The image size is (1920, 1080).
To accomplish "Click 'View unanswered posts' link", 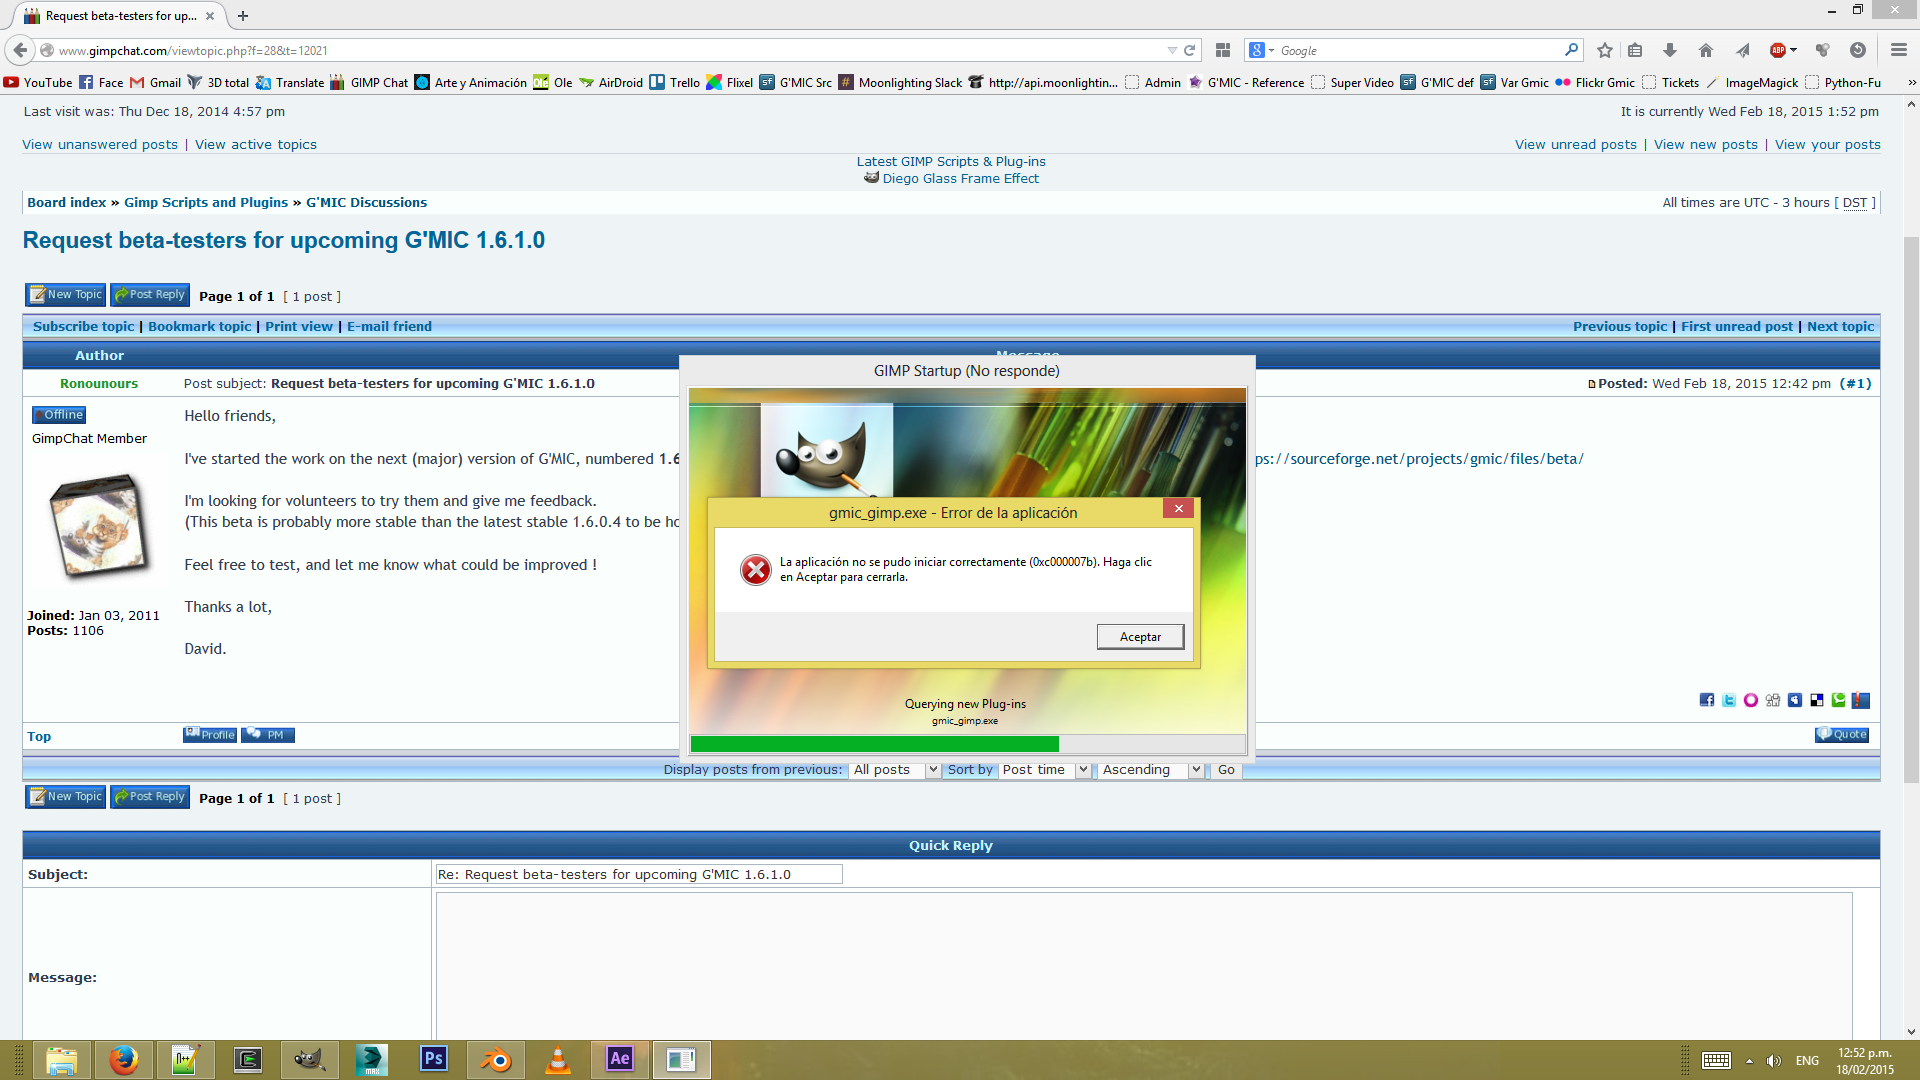I will click(100, 145).
